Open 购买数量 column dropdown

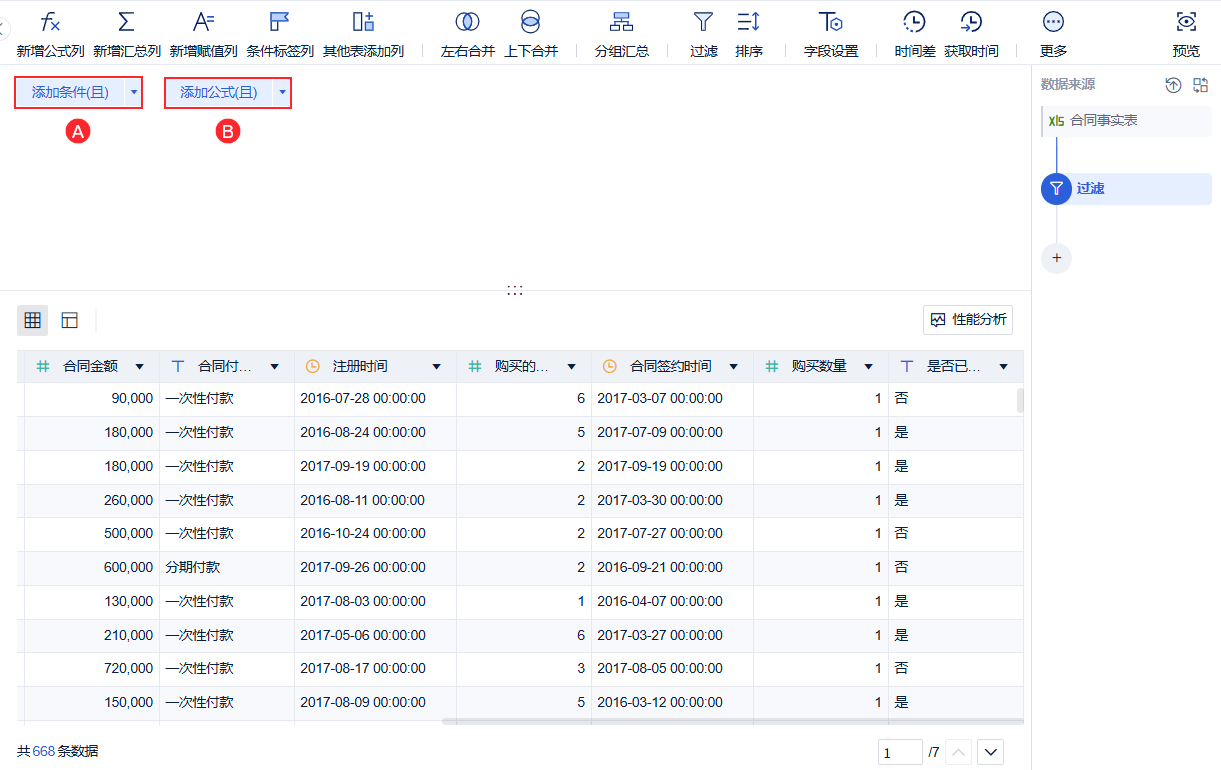pos(869,367)
